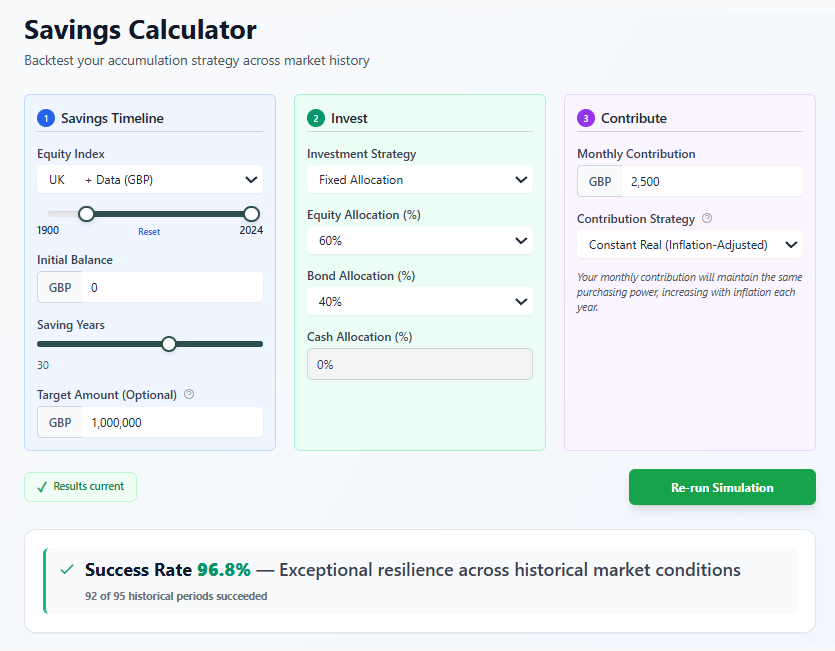This screenshot has height=651, width=835.
Task: Click the inflation purchasing power description text
Action: pyautogui.click(x=690, y=292)
